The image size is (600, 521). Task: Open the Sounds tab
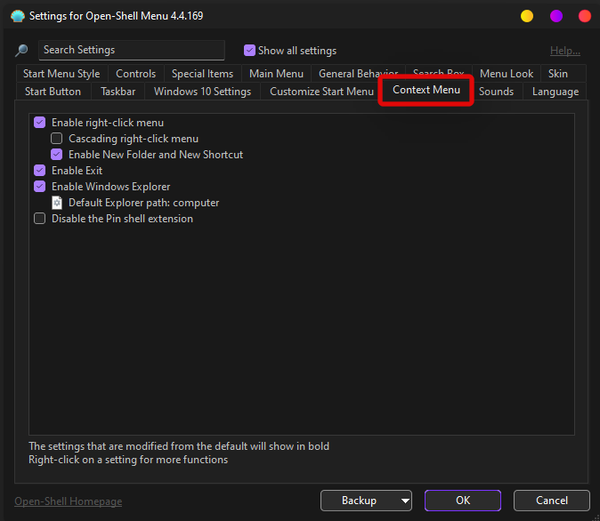coord(496,92)
